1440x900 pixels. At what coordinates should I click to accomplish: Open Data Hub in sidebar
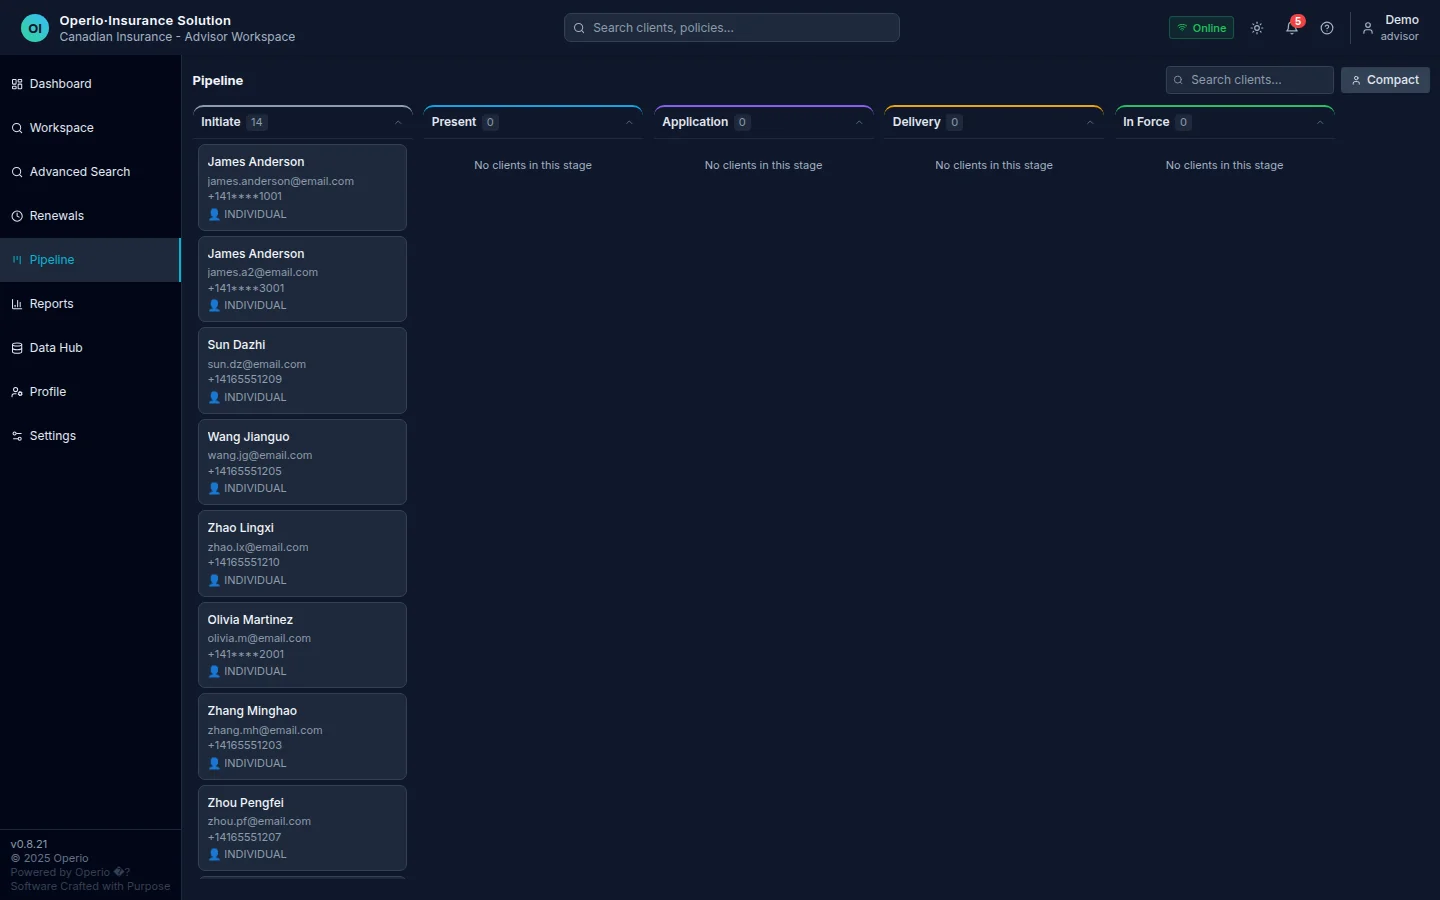(90, 348)
